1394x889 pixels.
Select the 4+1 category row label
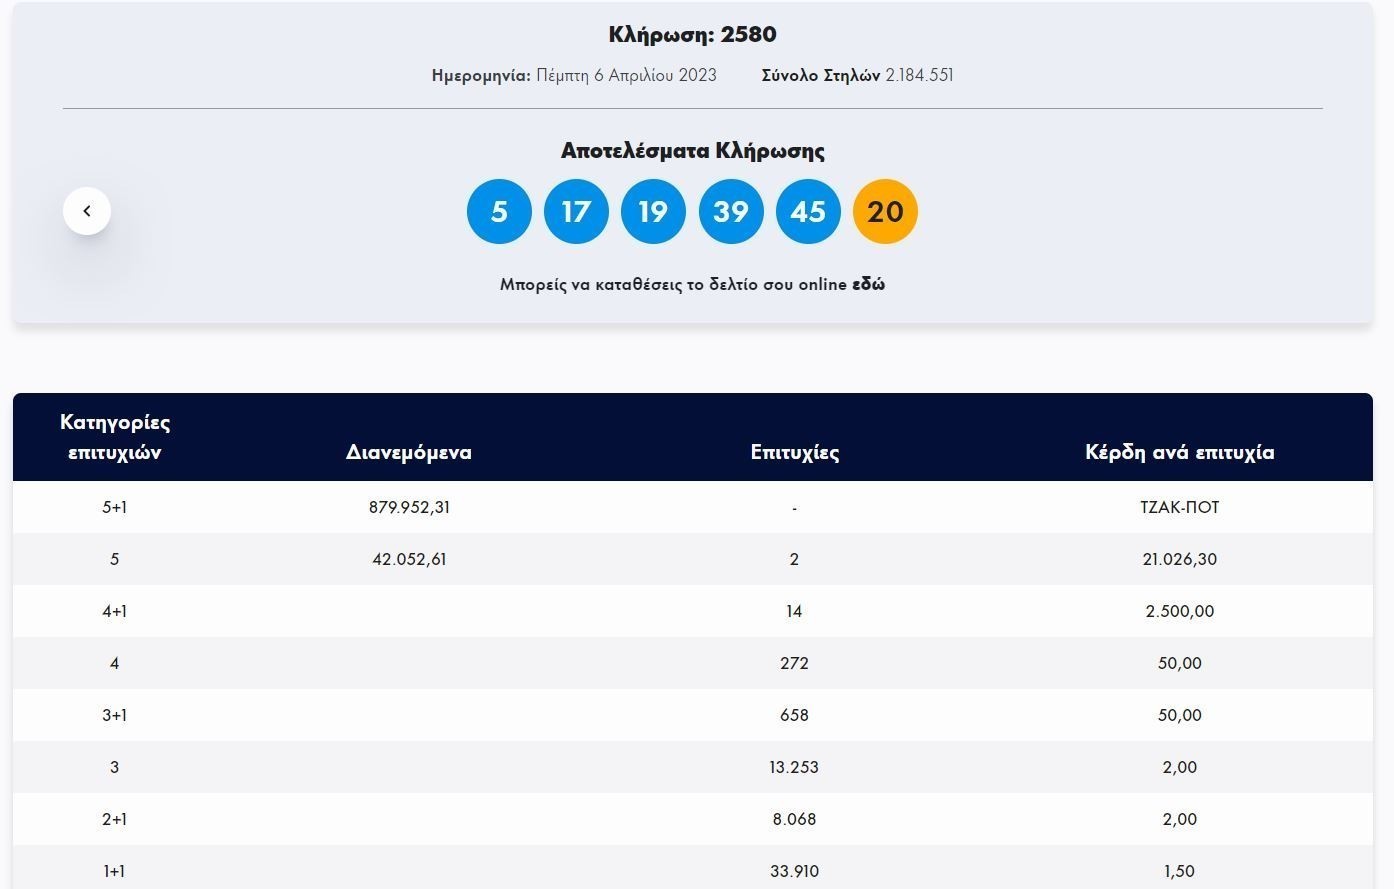coord(115,611)
